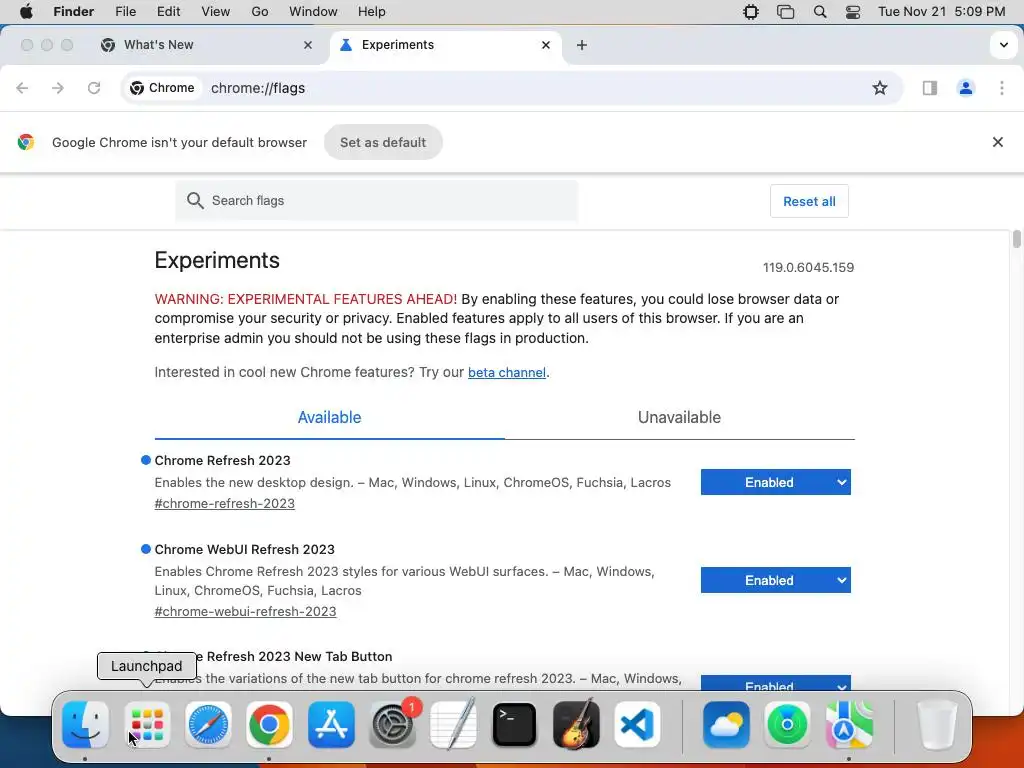The width and height of the screenshot is (1024, 768).
Task: Open Spotlight search in the menu bar
Action: (x=820, y=12)
